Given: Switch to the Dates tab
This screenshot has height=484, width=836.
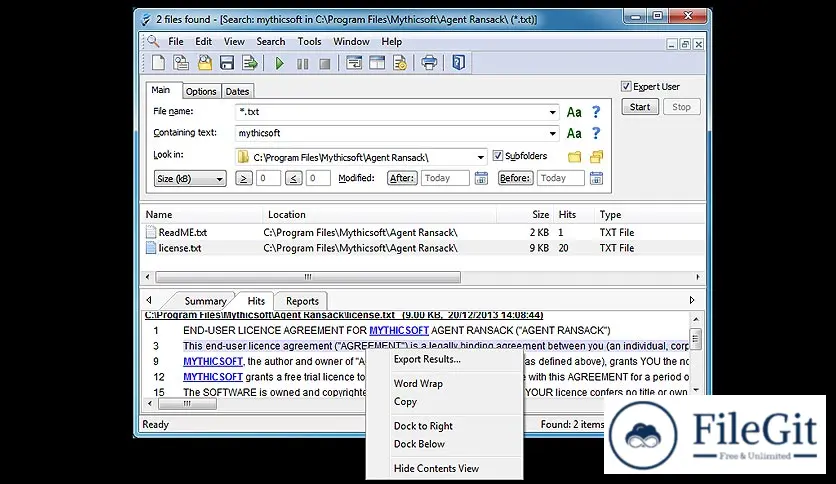Looking at the screenshot, I should (237, 91).
